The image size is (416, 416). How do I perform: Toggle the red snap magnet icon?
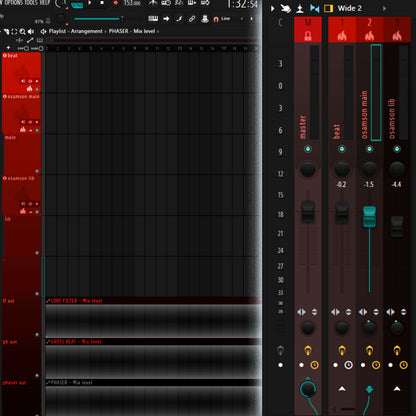(216, 19)
